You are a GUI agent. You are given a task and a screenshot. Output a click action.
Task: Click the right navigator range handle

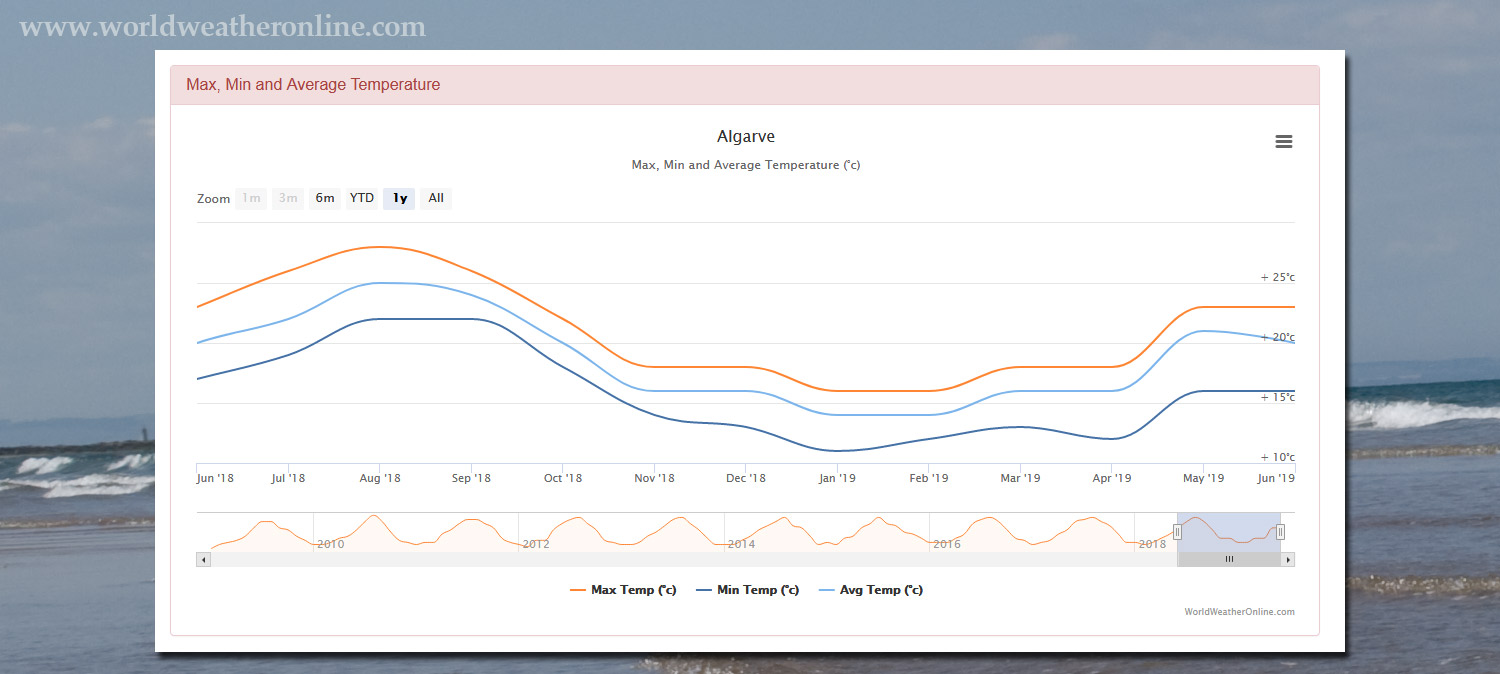pyautogui.click(x=1280, y=532)
